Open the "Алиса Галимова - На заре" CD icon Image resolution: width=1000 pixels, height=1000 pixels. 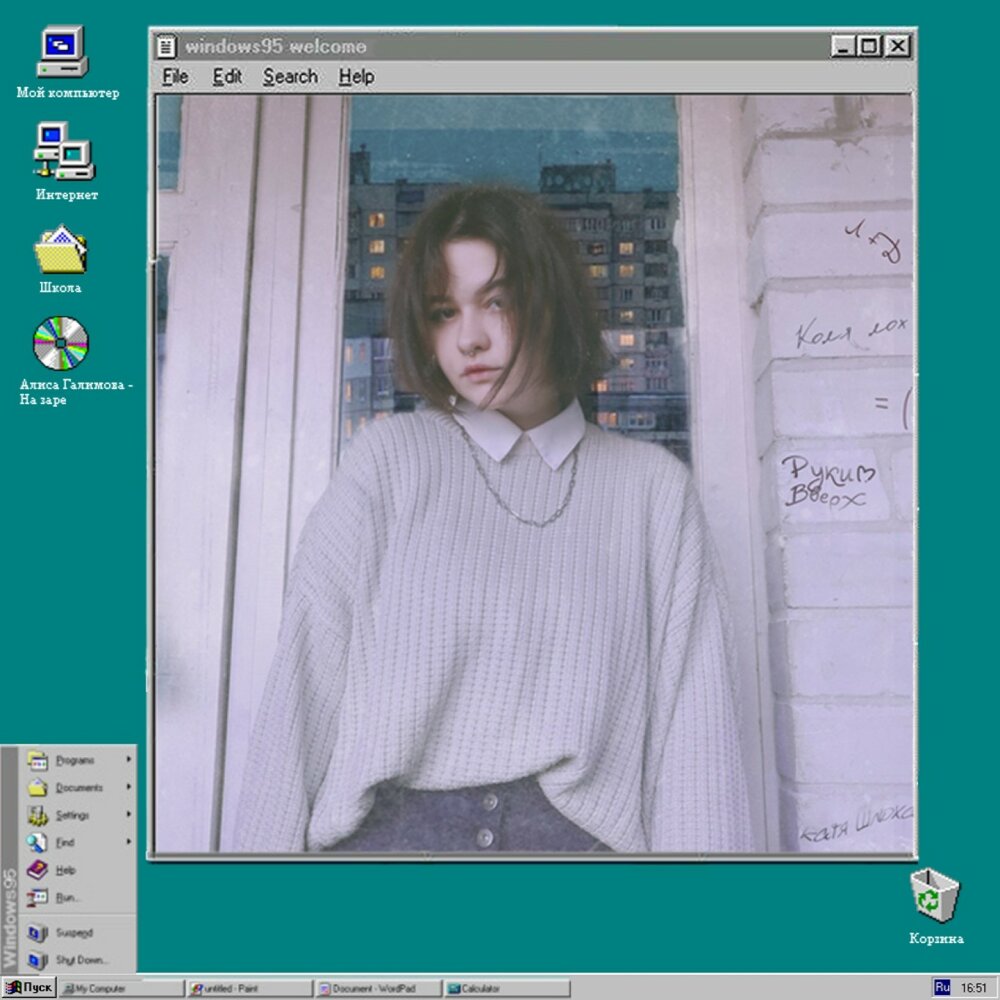(62, 345)
